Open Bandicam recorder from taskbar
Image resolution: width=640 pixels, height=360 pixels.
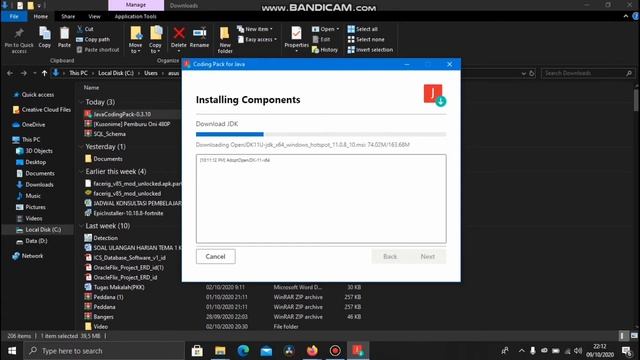click(x=335, y=351)
